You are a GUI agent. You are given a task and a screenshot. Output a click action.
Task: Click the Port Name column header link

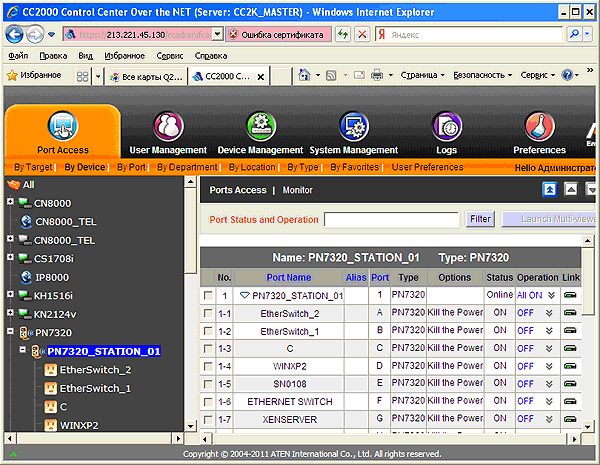[288, 277]
